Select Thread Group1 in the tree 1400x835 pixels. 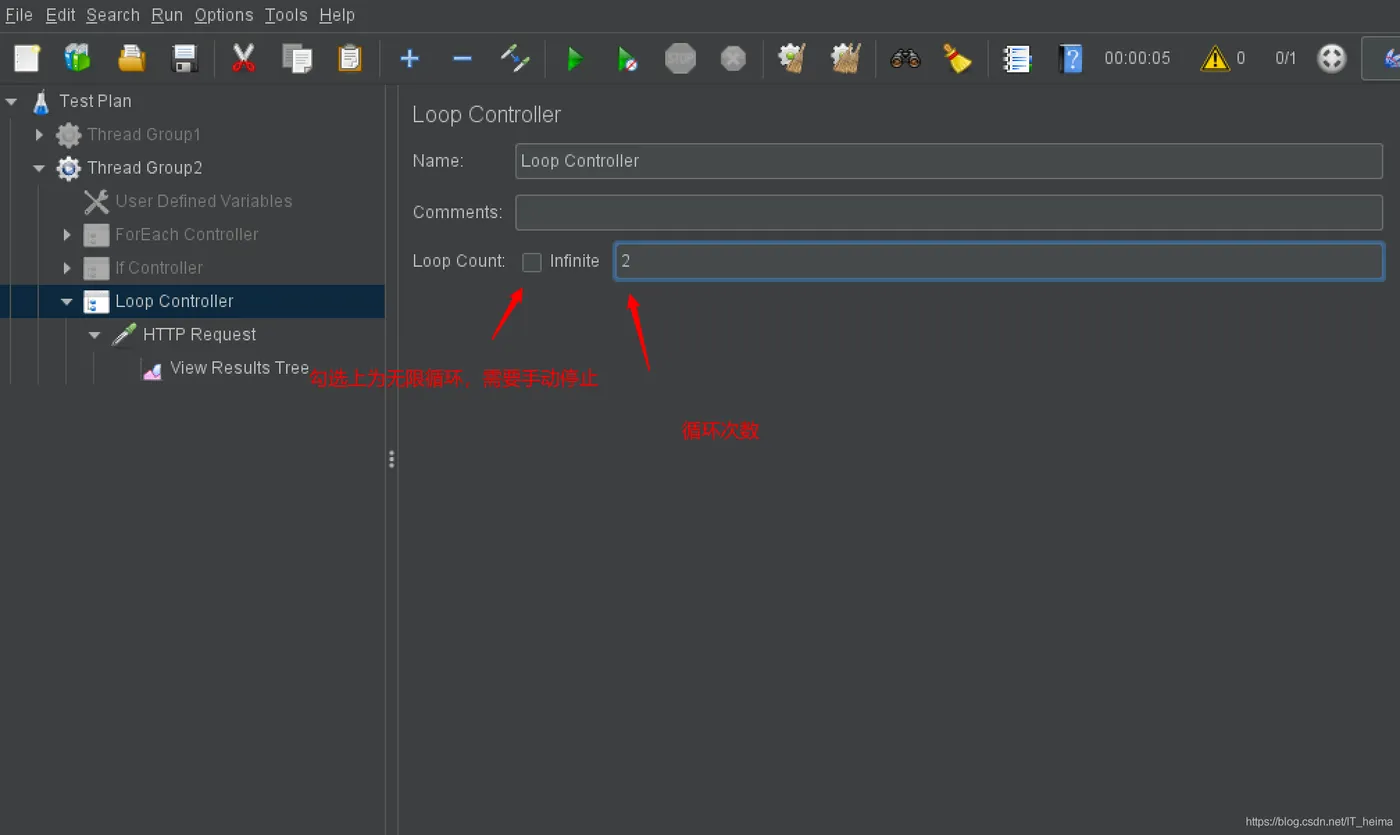point(144,134)
